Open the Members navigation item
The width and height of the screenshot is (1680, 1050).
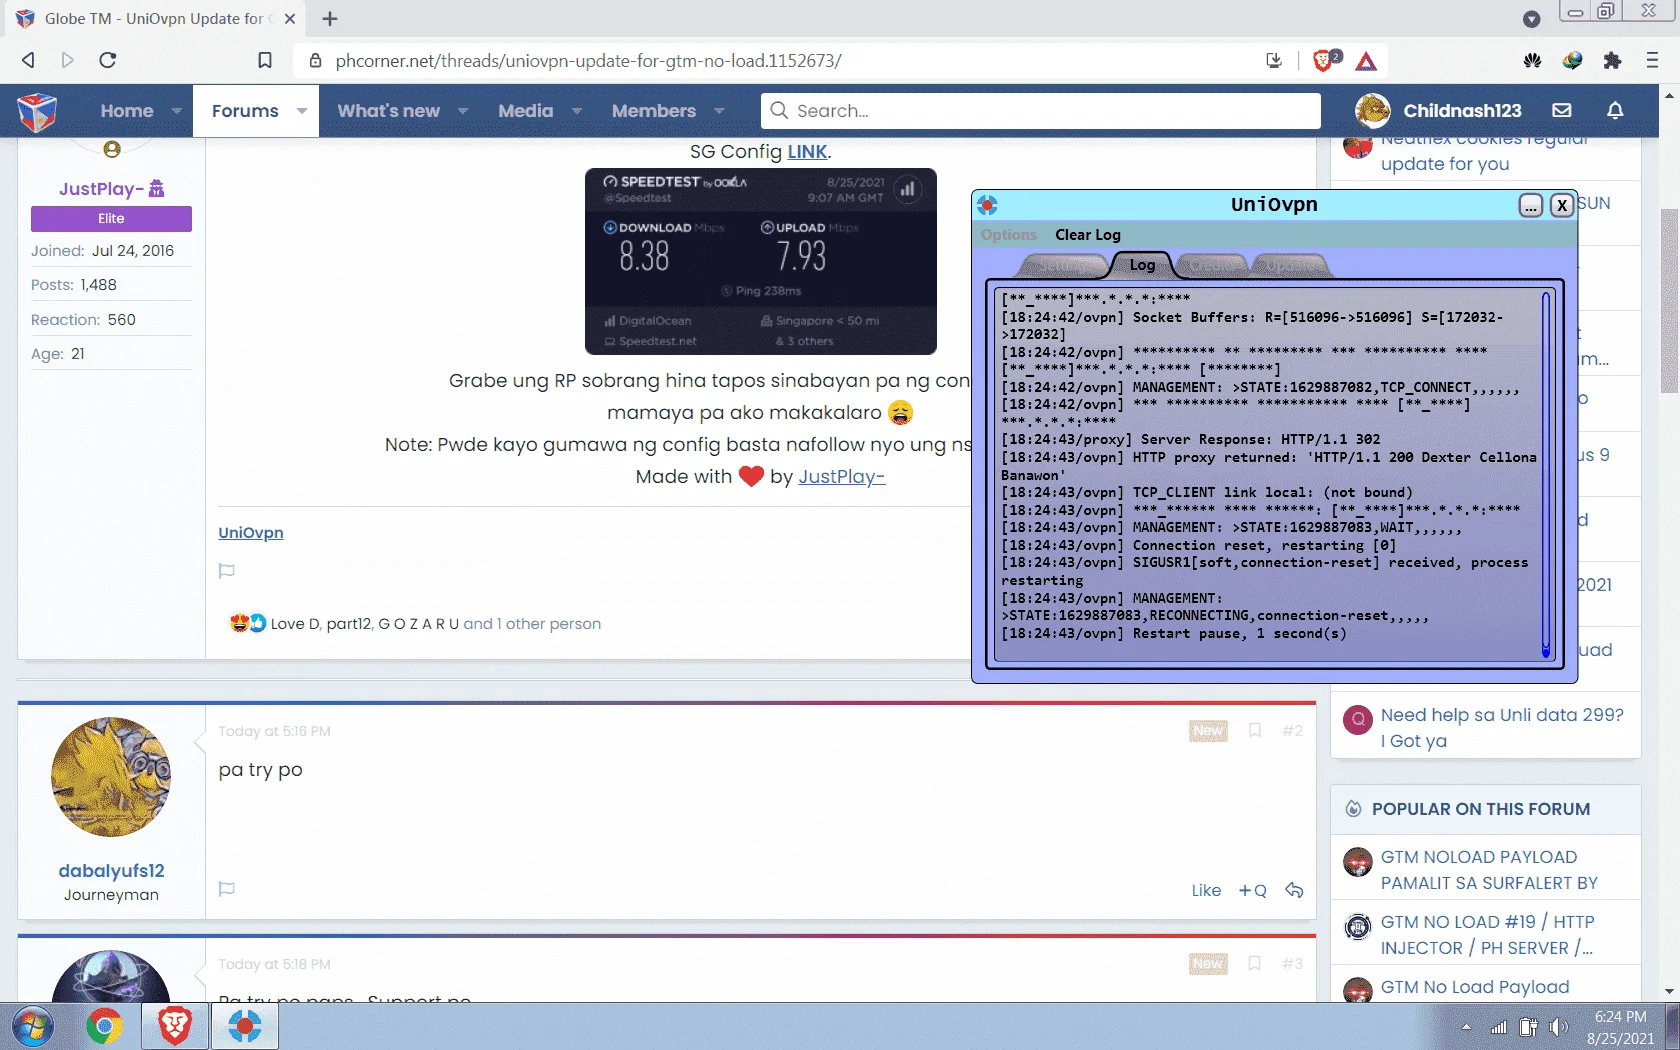(x=654, y=111)
